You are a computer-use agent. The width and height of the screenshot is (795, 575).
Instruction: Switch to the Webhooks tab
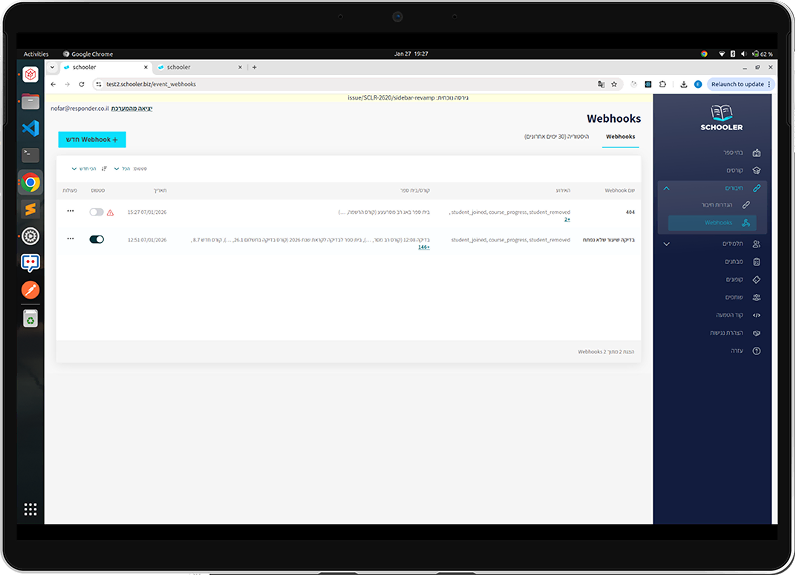coord(621,137)
